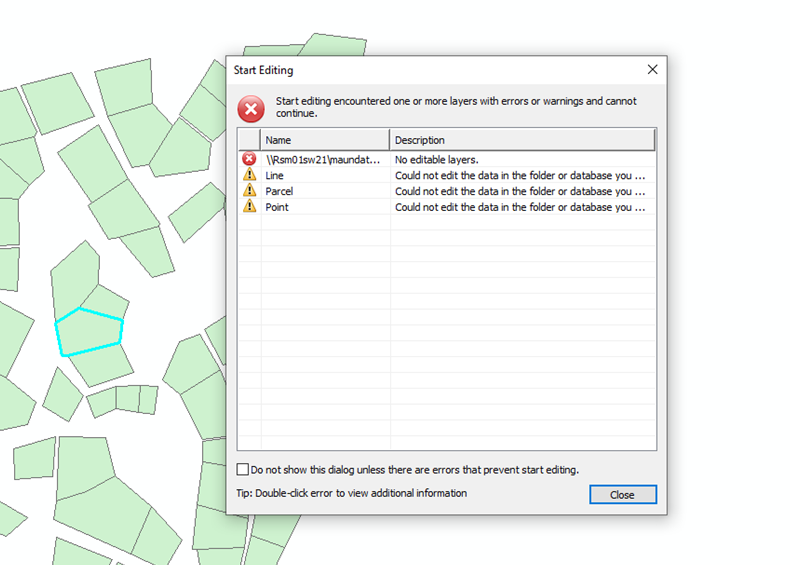Click the 'No editable layers.' description
The height and width of the screenshot is (565, 790).
437,159
